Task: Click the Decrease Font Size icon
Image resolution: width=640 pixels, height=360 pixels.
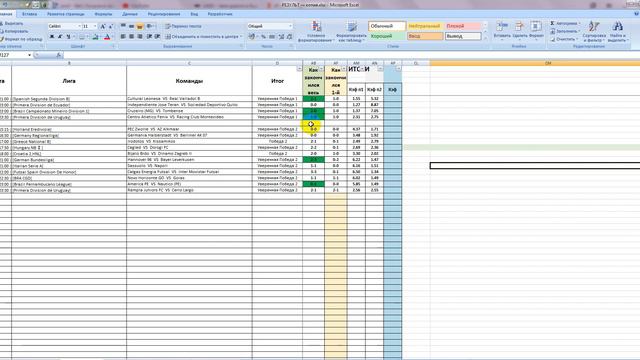Action: click(111, 26)
